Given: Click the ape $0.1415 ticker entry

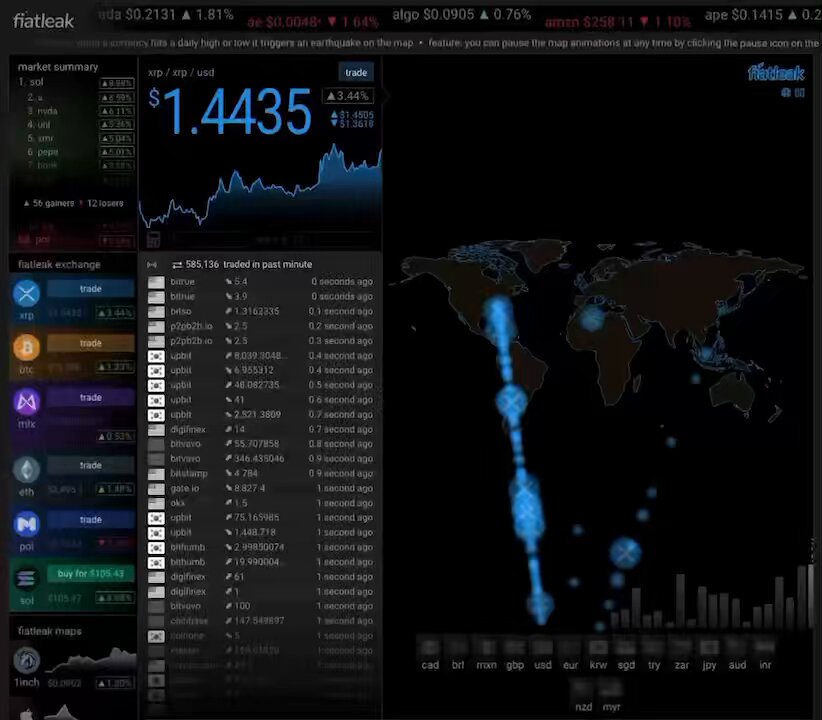Looking at the screenshot, I should point(763,15).
